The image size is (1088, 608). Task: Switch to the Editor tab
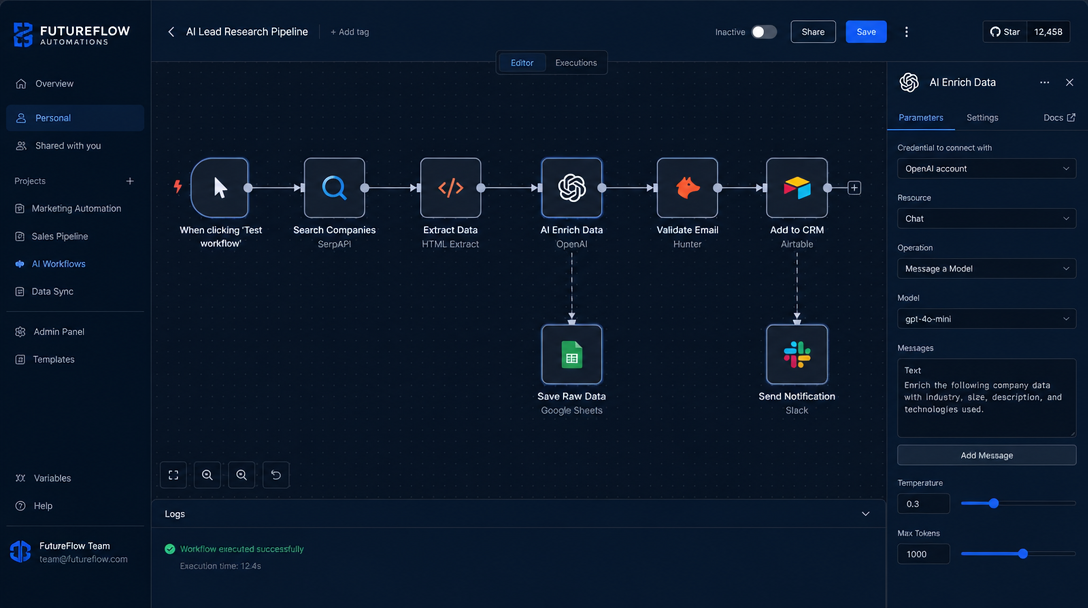point(522,62)
